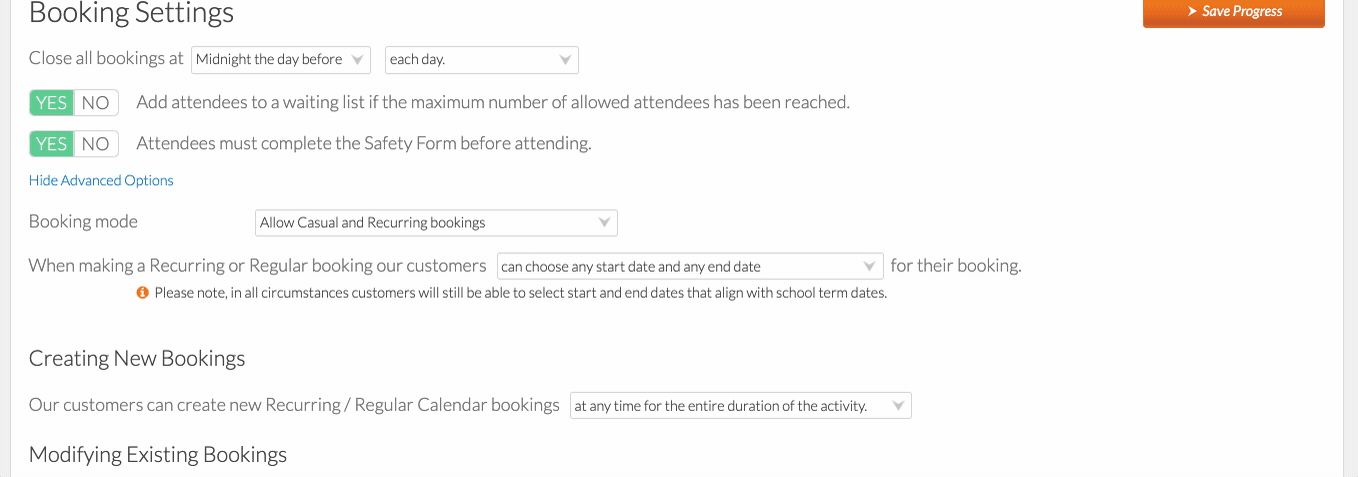The height and width of the screenshot is (477, 1358).
Task: Click the arrow of the each day dropdown
Action: click(x=565, y=60)
